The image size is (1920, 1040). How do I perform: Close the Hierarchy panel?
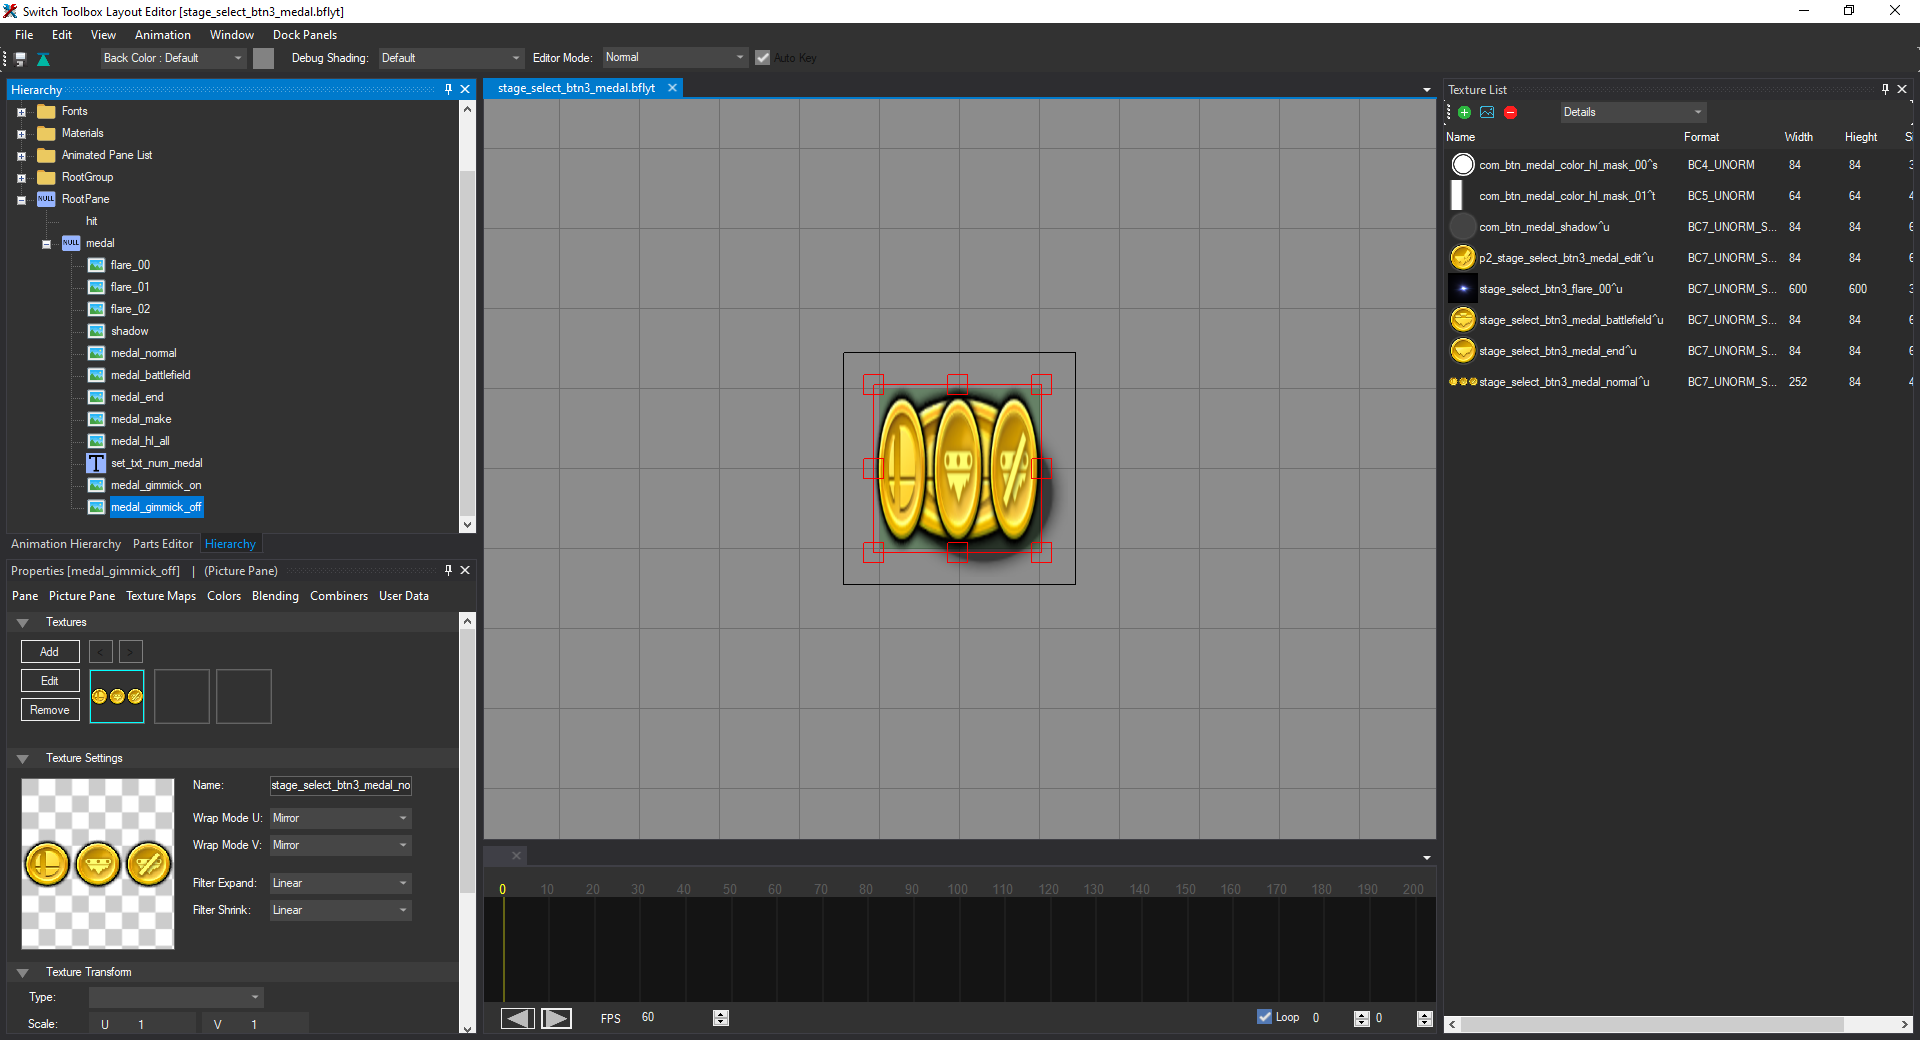point(465,90)
